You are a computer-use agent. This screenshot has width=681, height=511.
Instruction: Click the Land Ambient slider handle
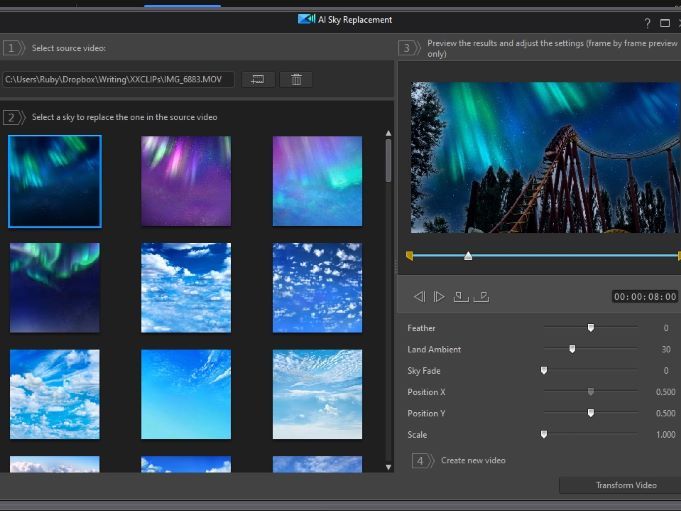point(572,349)
